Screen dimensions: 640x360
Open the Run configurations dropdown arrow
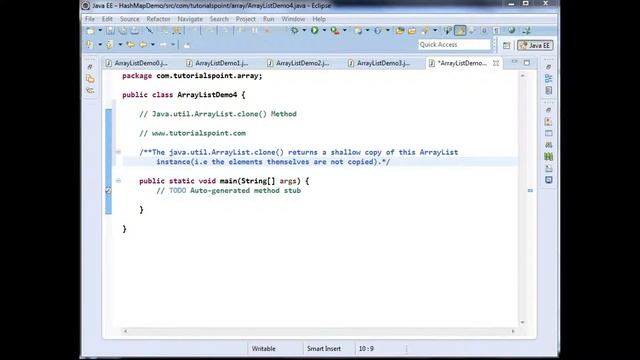click(324, 31)
